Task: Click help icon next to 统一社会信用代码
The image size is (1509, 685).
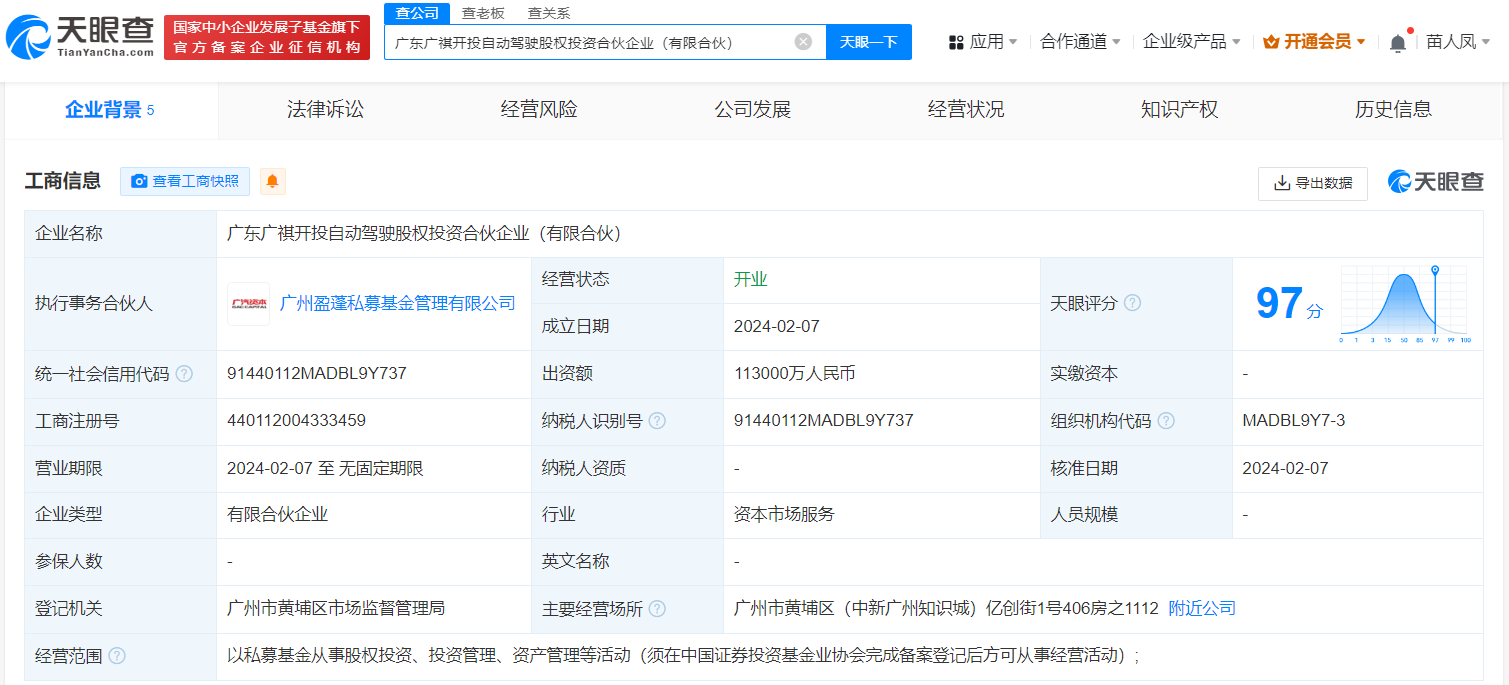Action: [x=184, y=374]
